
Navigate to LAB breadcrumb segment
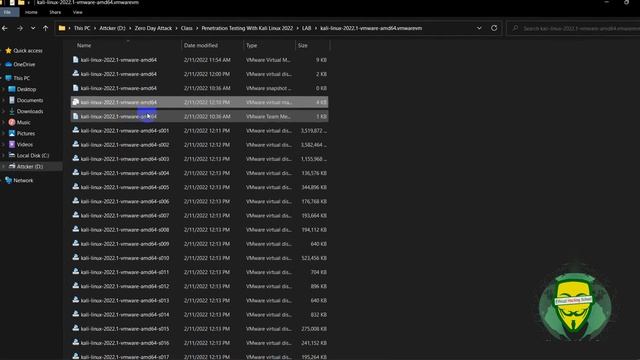click(x=307, y=28)
